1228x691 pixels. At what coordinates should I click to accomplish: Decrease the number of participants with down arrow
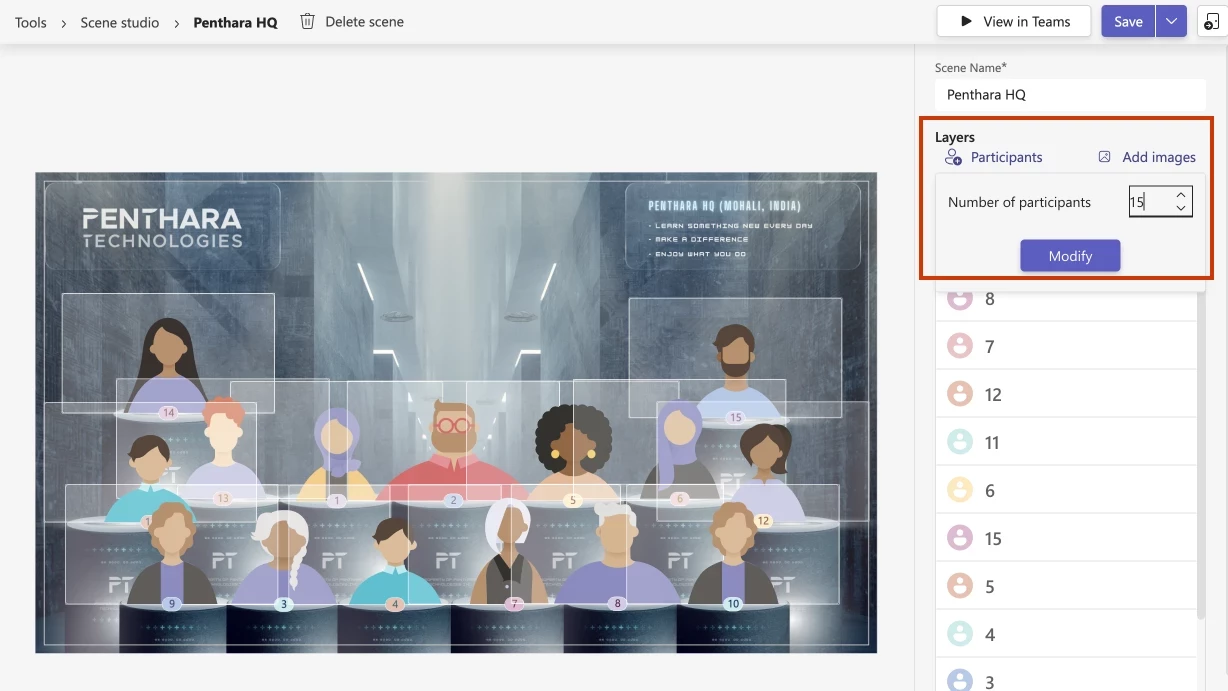1181,208
